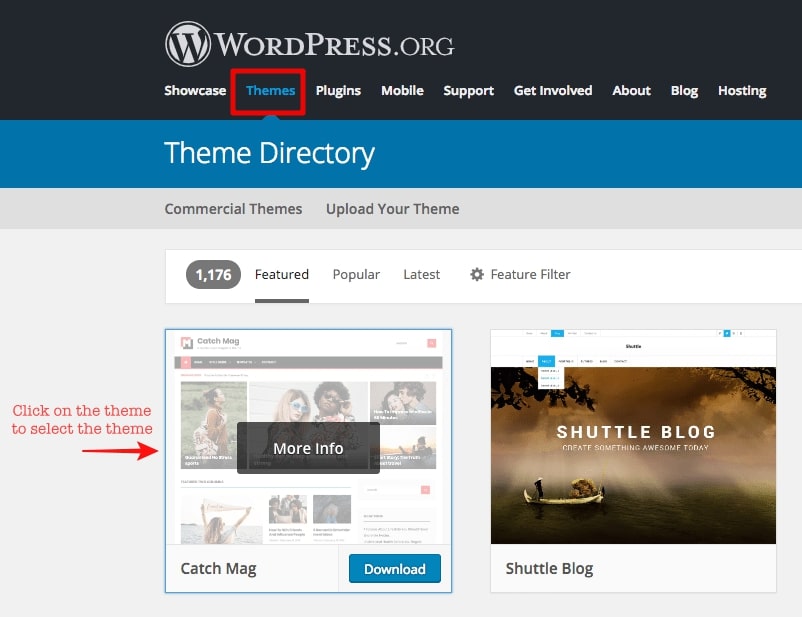Click More Info on Catch Mag

pyautogui.click(x=308, y=448)
